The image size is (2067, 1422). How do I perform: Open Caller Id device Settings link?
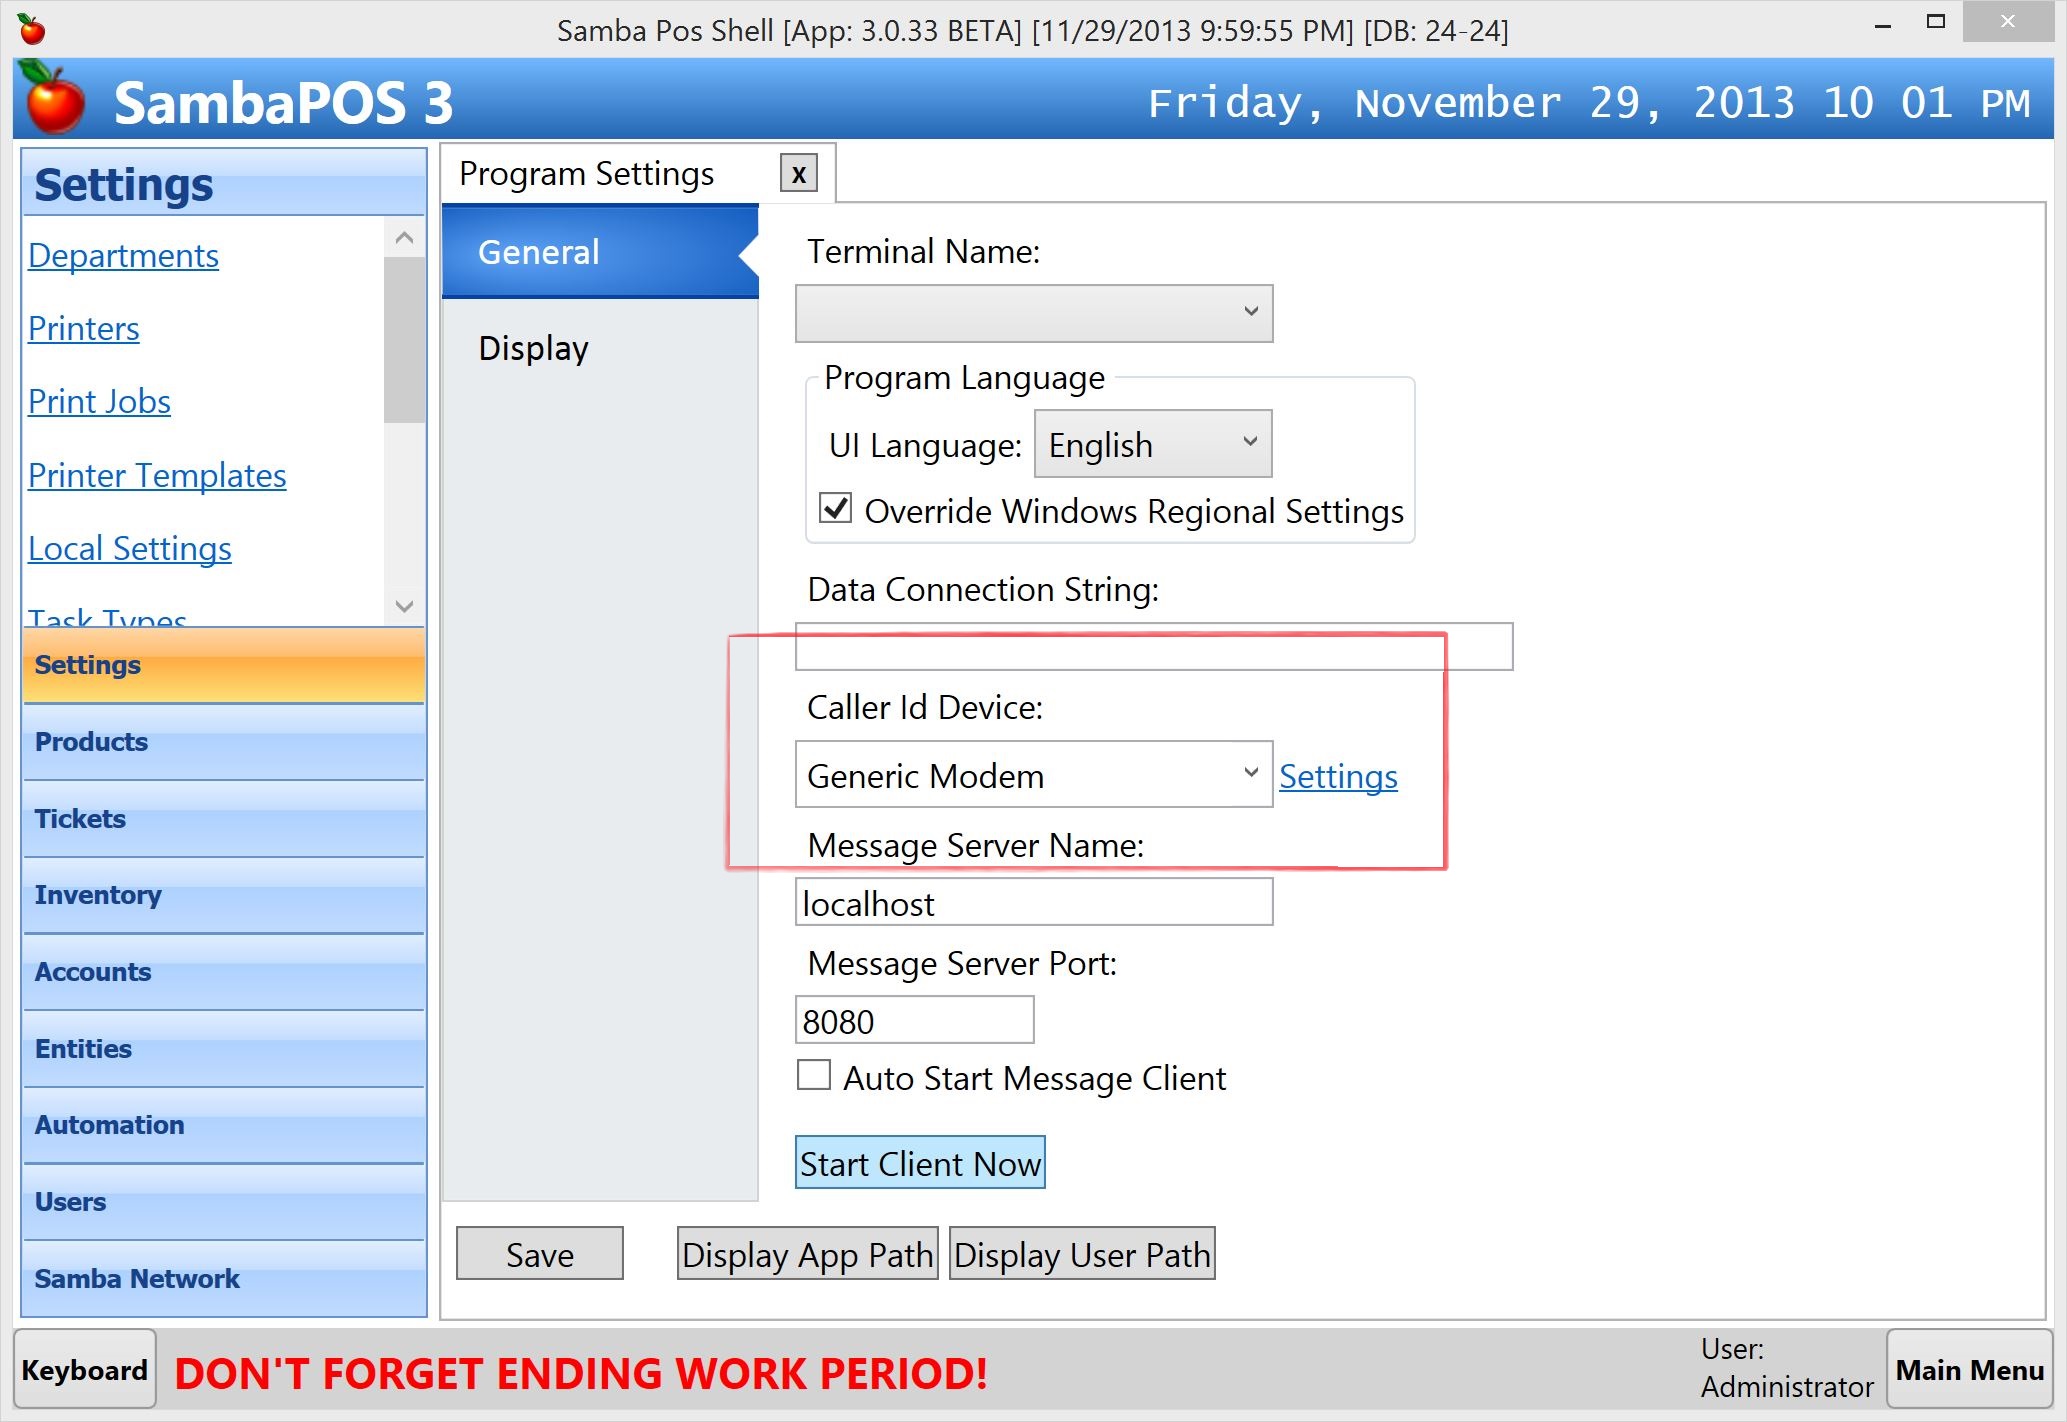(x=1338, y=776)
